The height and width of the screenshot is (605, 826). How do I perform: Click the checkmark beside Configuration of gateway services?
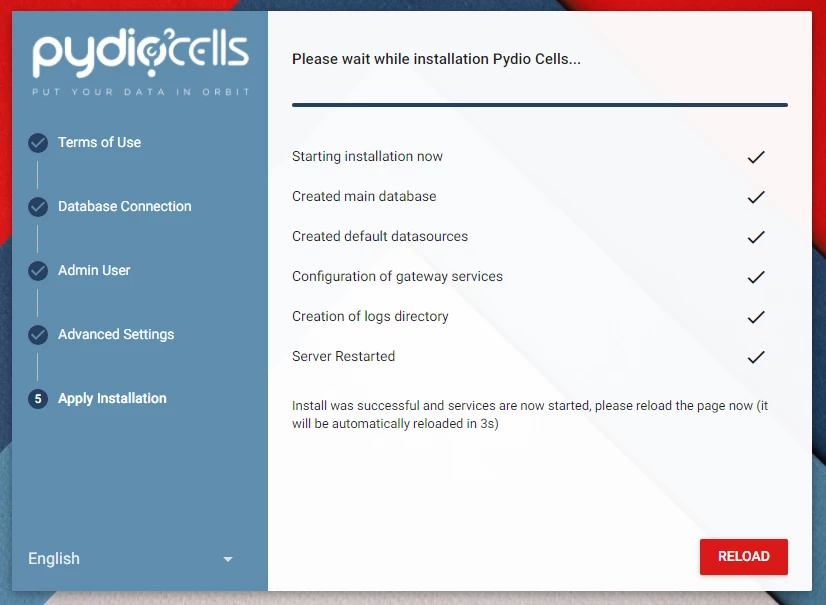(756, 277)
